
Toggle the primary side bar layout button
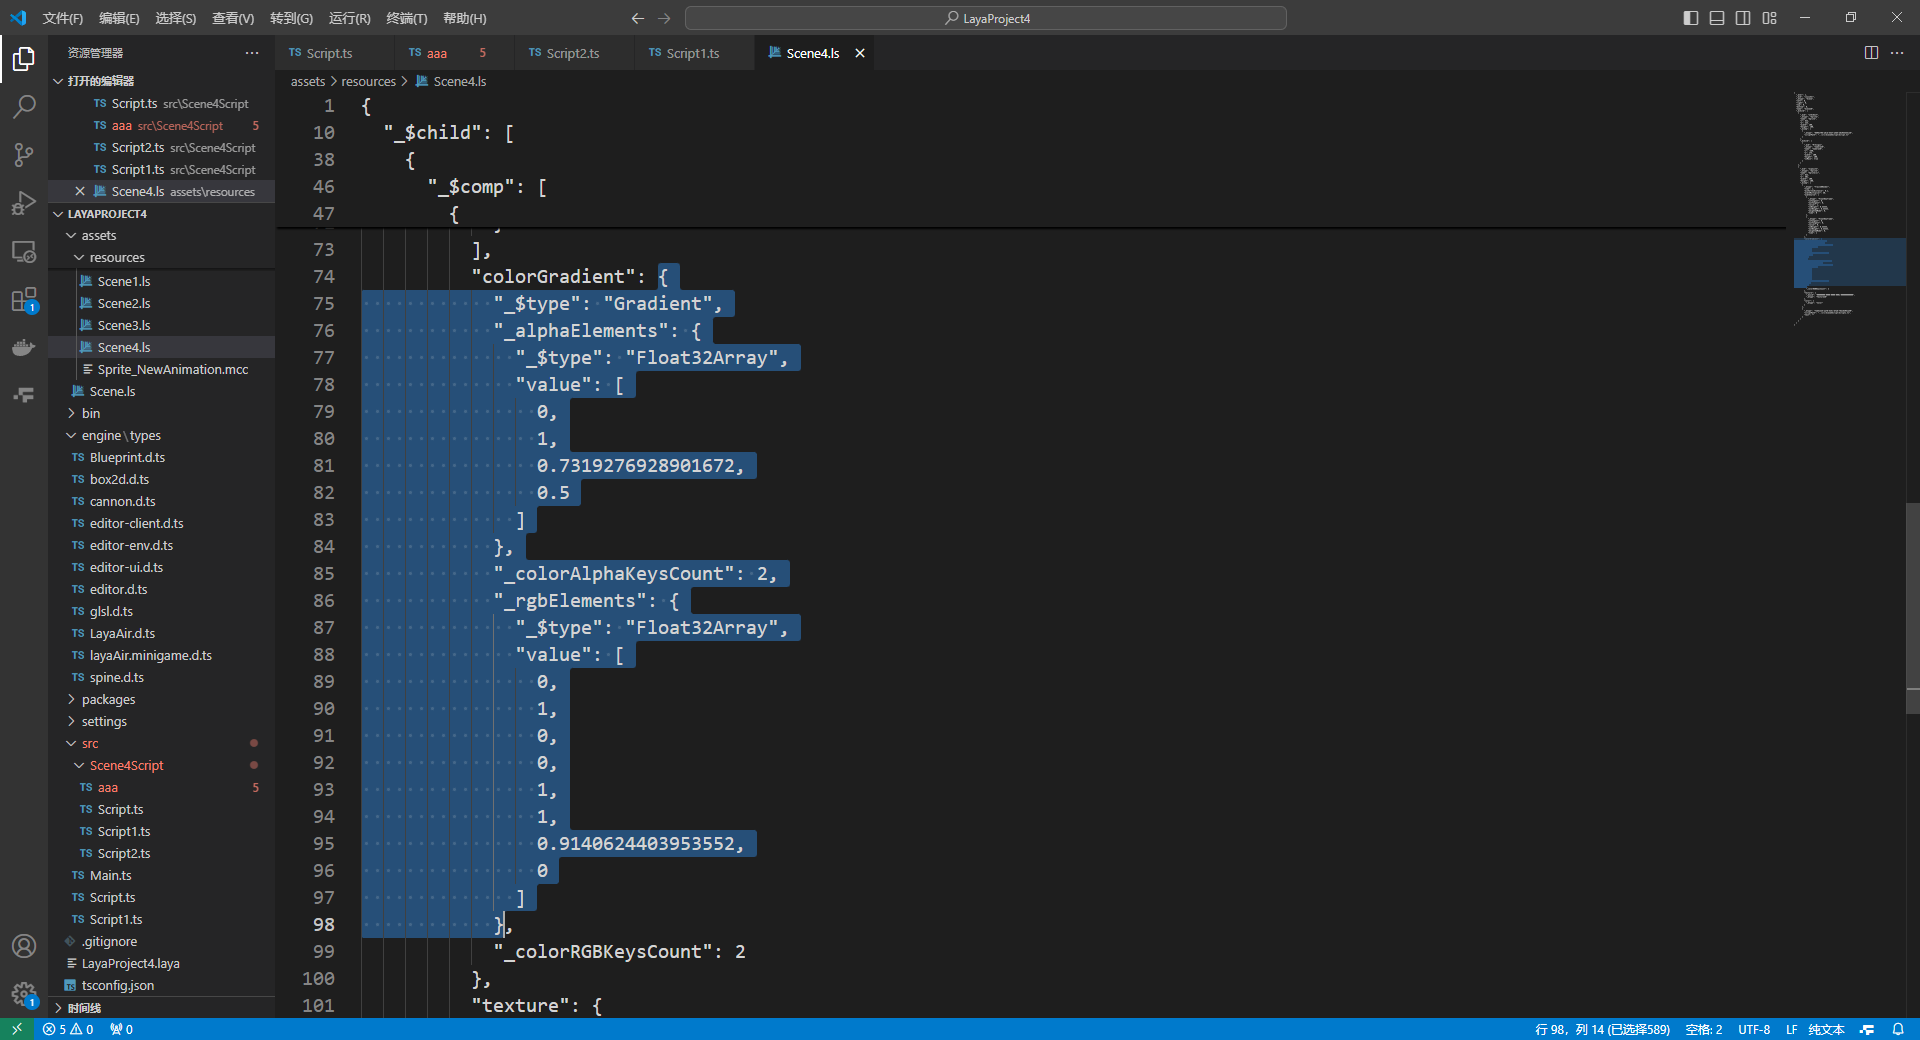[1691, 18]
